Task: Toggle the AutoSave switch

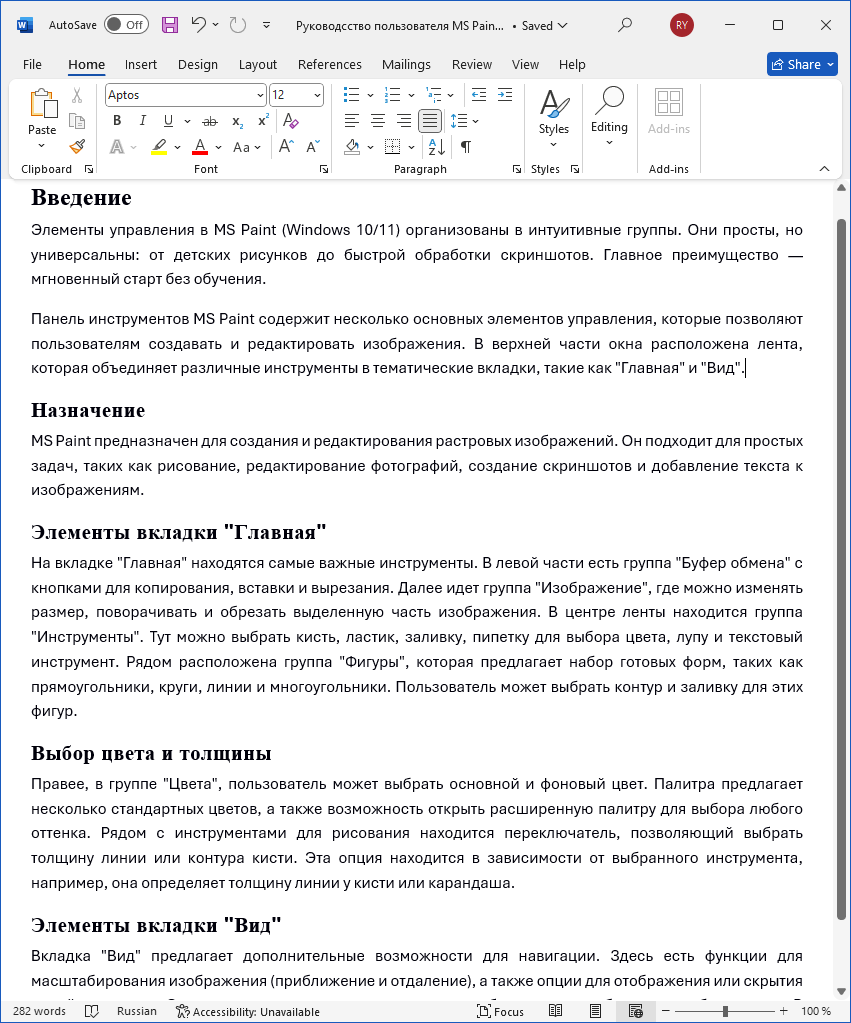Action: click(x=126, y=25)
